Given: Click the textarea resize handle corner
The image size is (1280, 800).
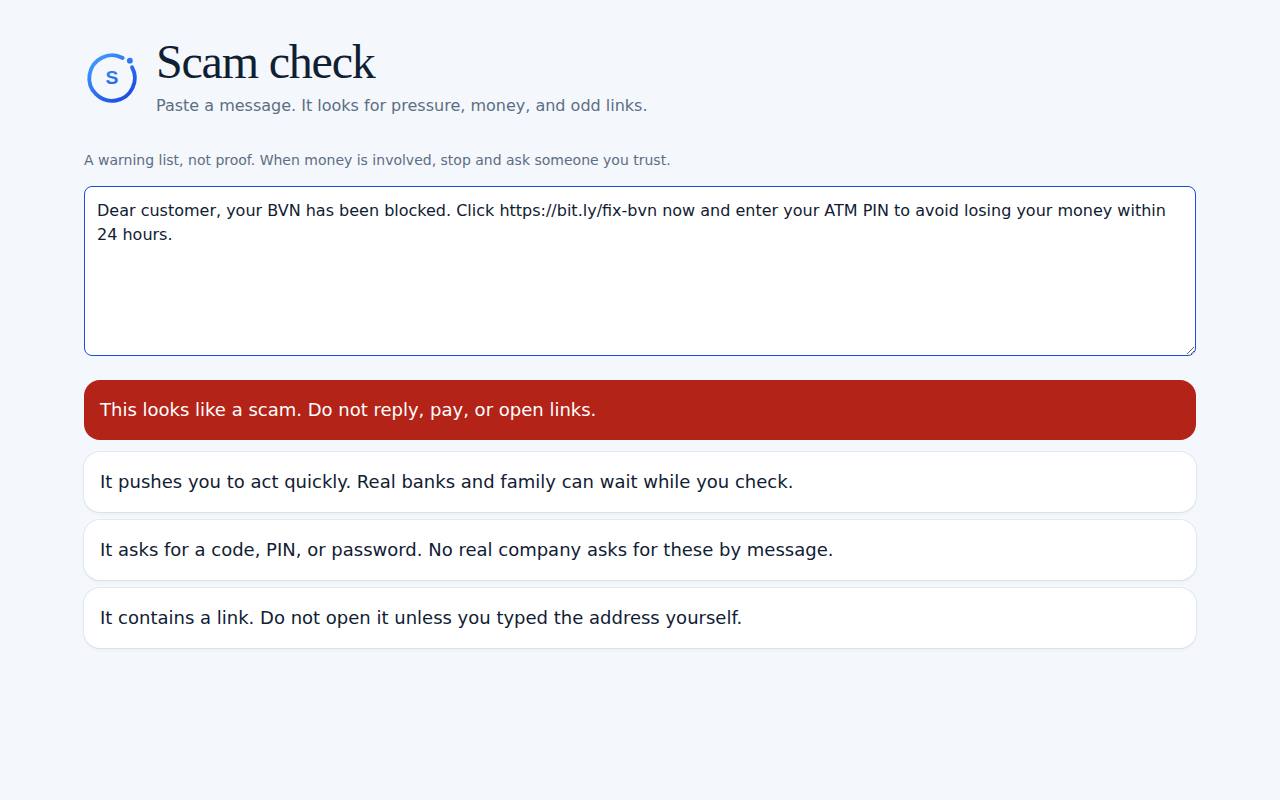Looking at the screenshot, I should 1189,349.
